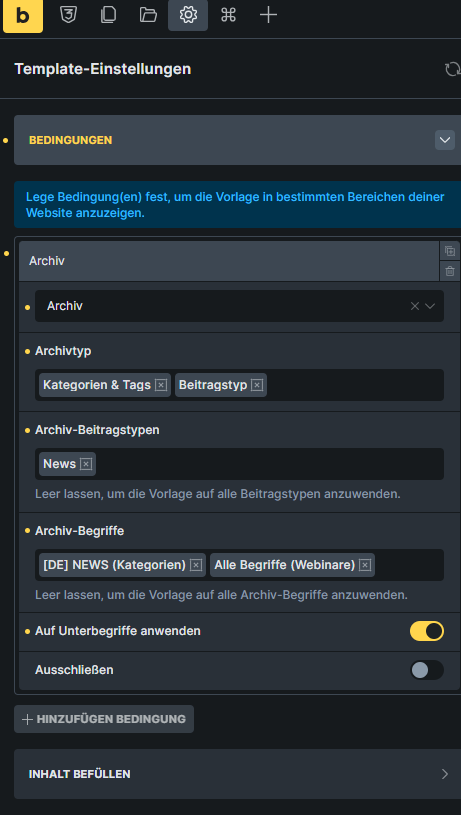Click the Archiv-Begriffe label
The height and width of the screenshot is (815, 461).
click(x=80, y=531)
